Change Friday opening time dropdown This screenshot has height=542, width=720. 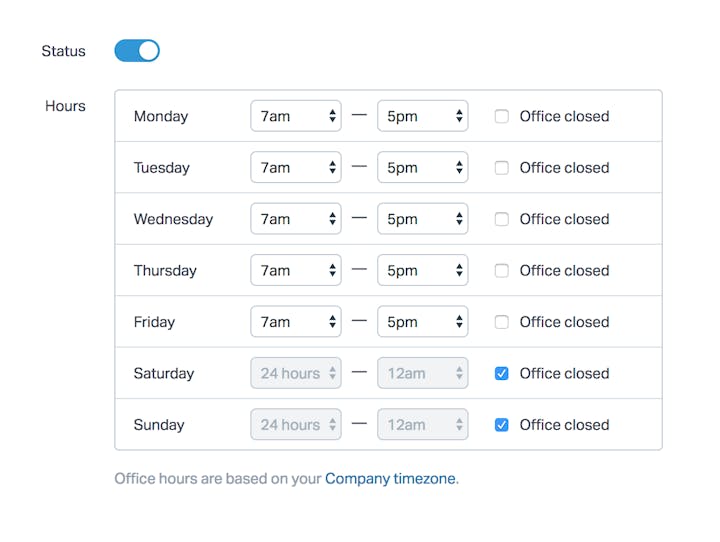point(295,322)
